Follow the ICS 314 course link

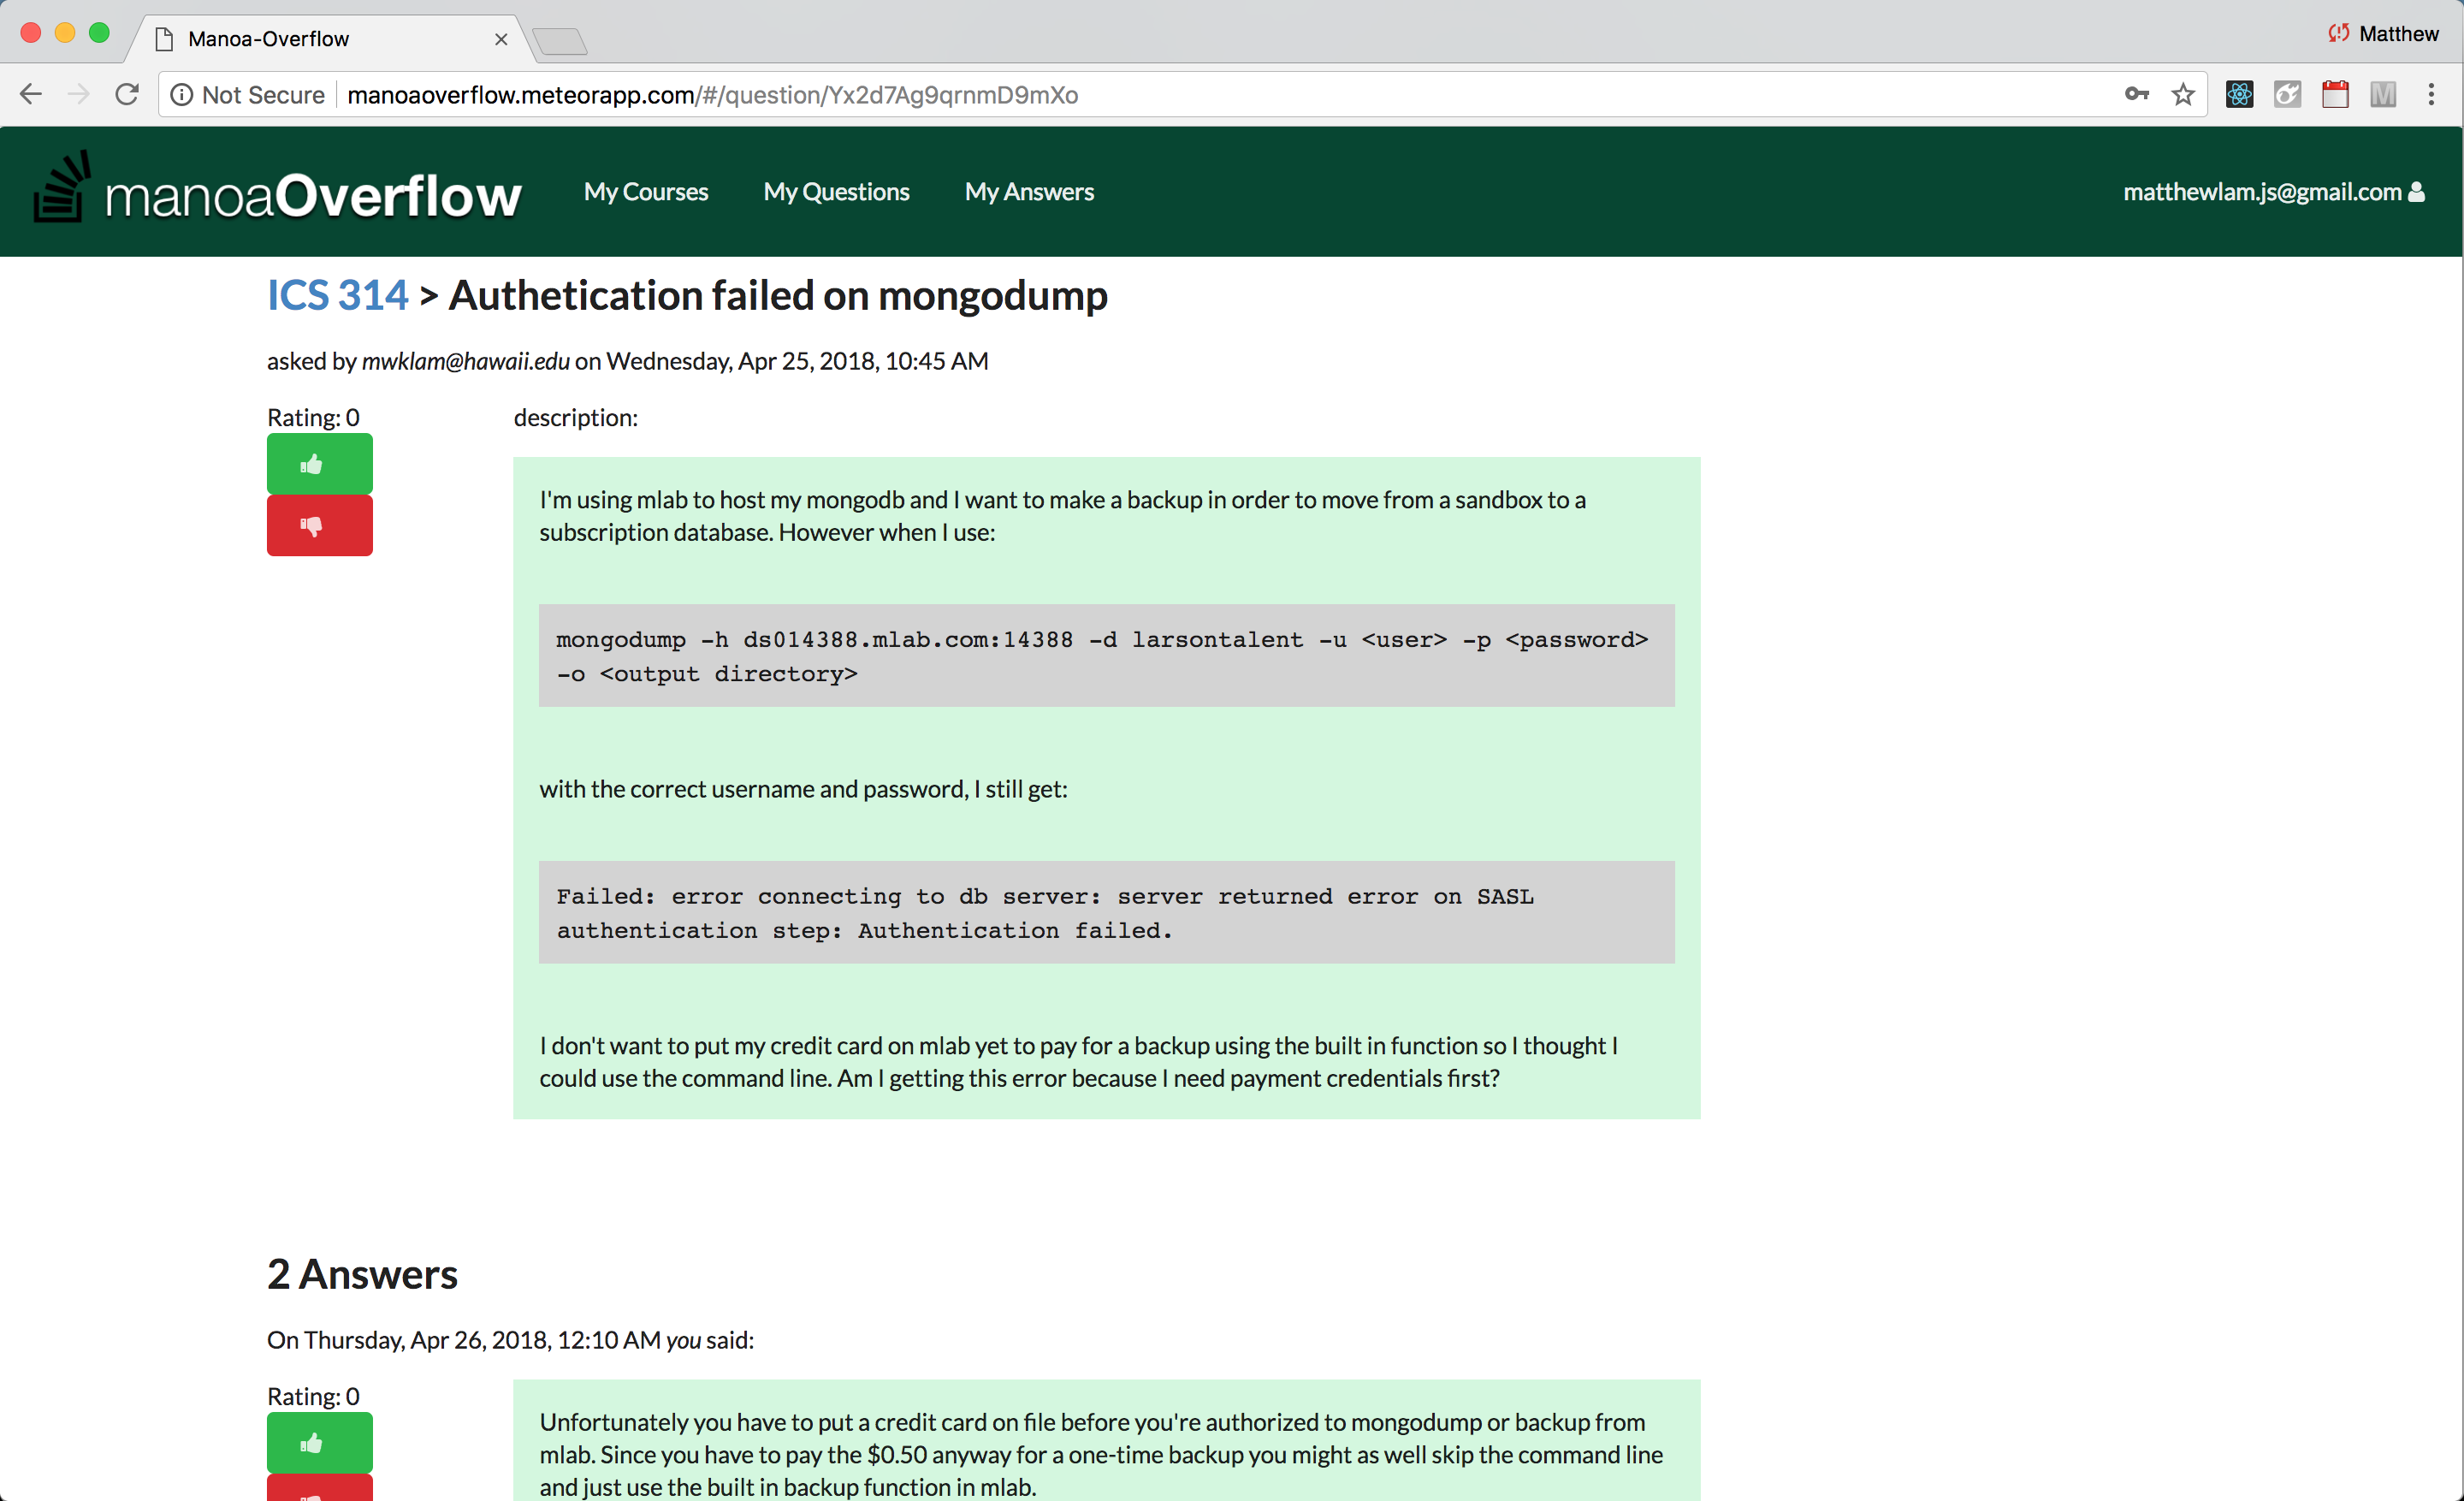coord(338,295)
